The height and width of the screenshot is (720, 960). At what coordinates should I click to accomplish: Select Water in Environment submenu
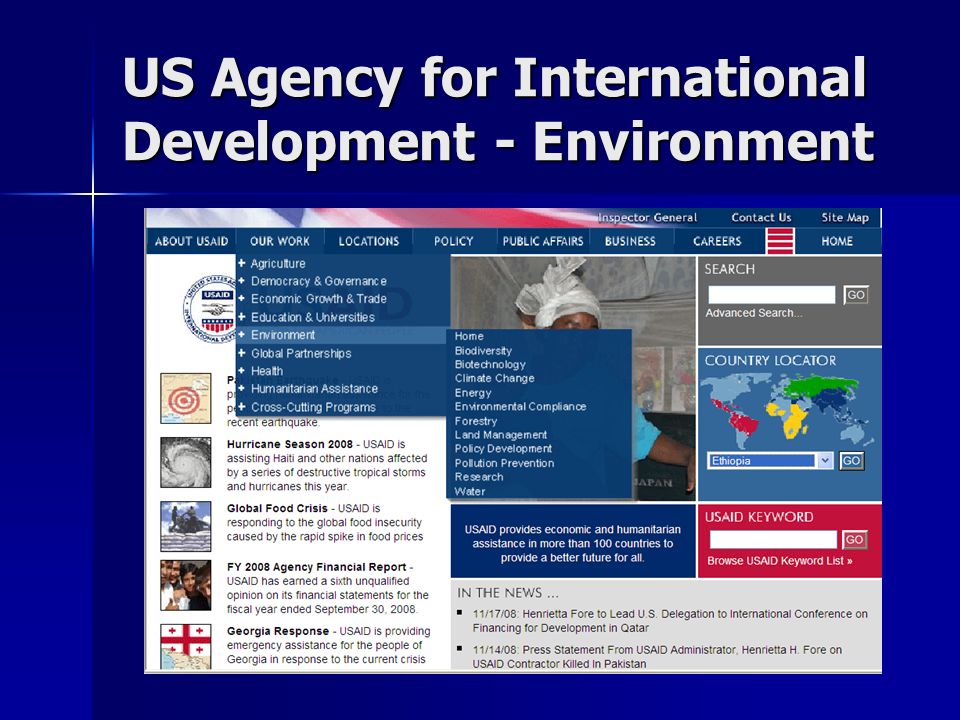point(470,492)
